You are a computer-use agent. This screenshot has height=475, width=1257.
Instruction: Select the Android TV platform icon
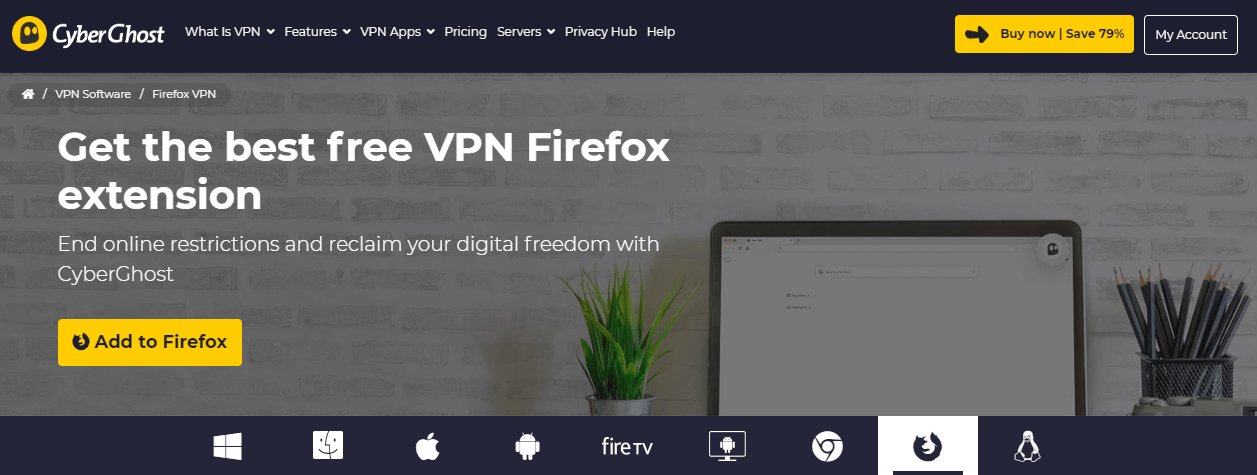[727, 446]
